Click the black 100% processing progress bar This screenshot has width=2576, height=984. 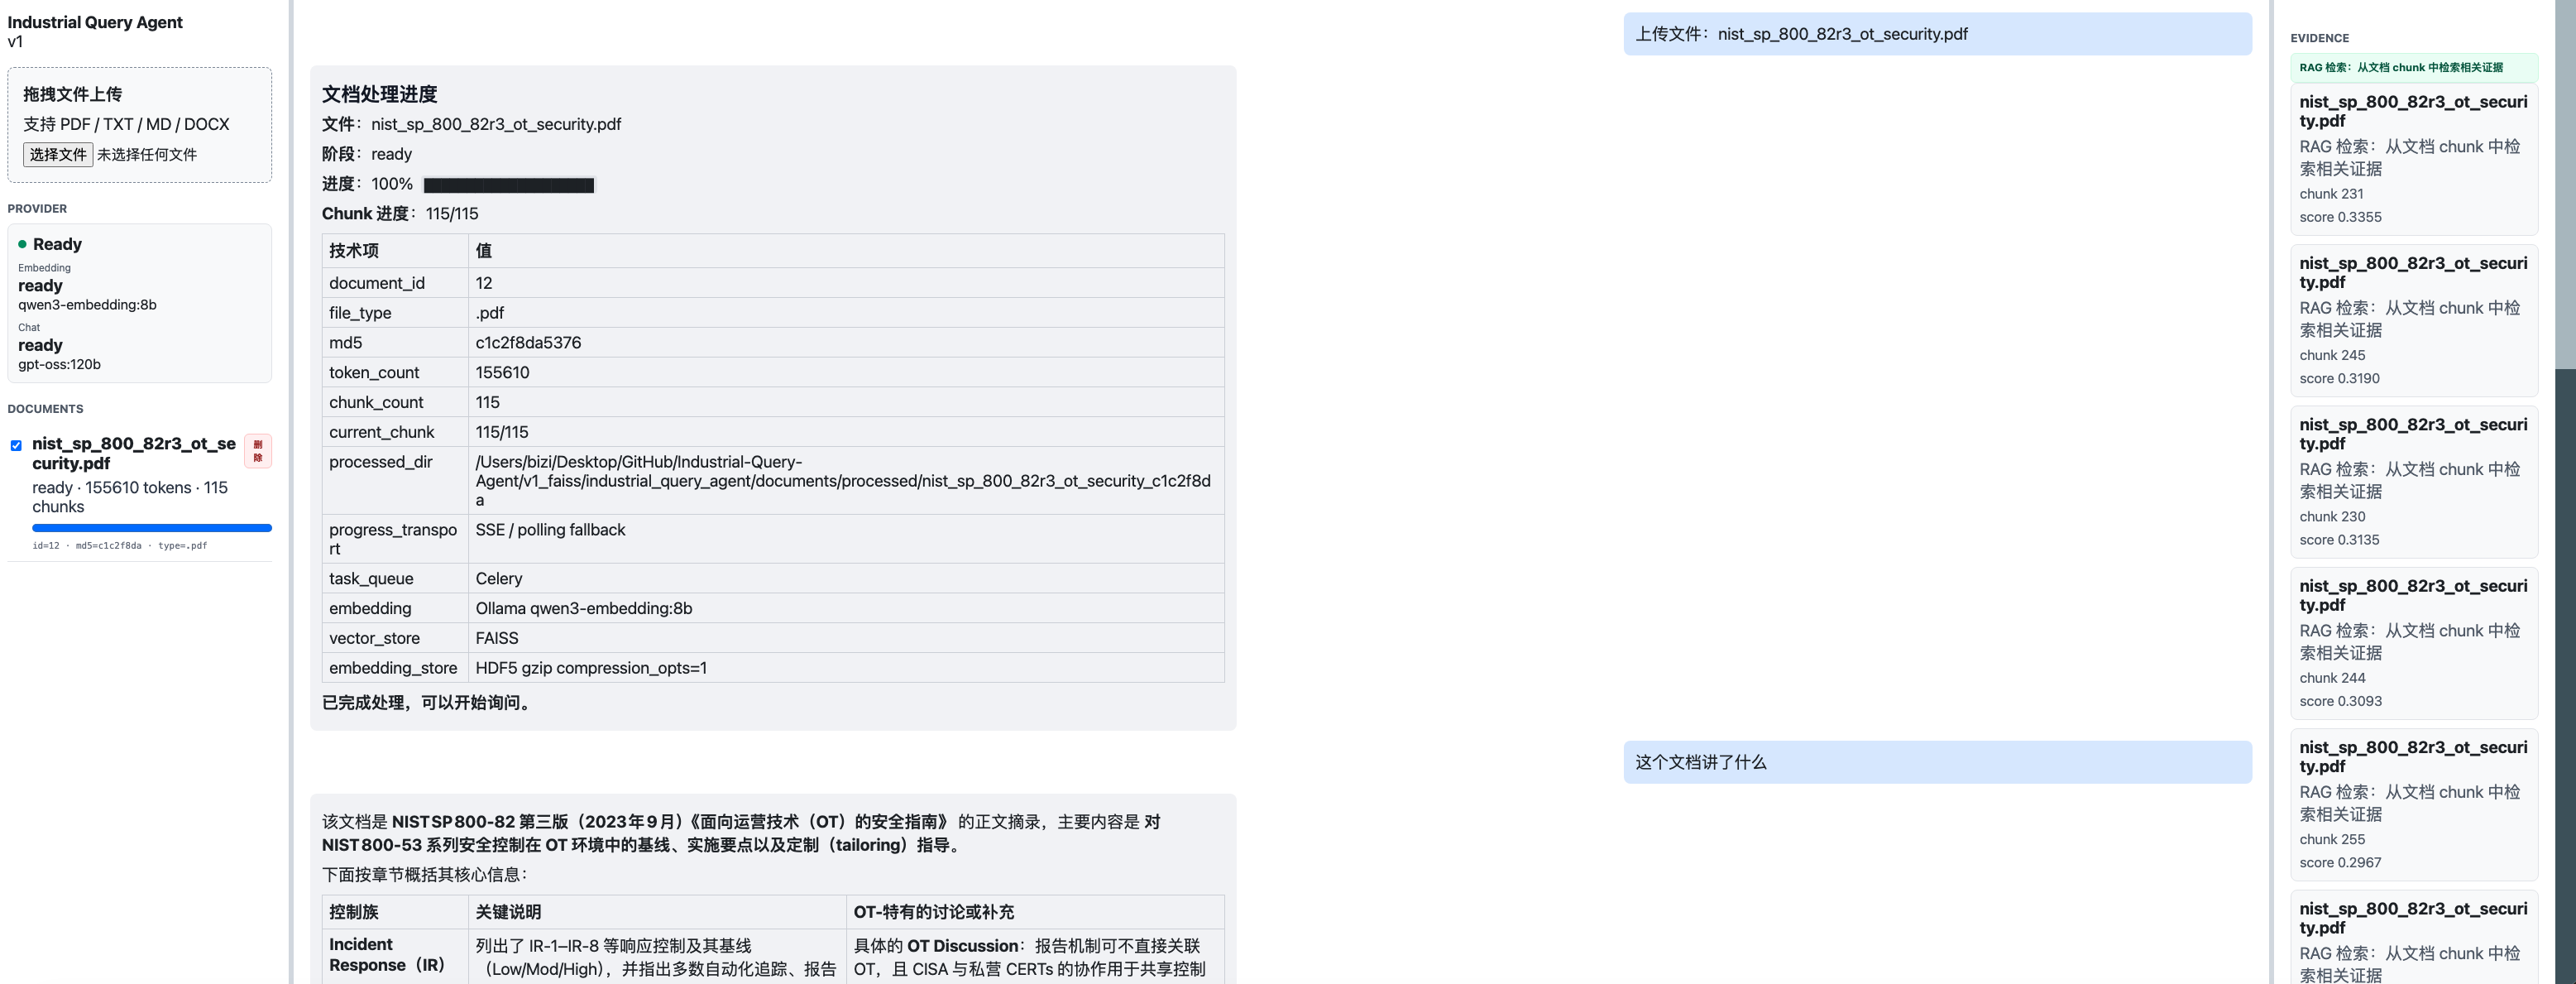click(509, 185)
